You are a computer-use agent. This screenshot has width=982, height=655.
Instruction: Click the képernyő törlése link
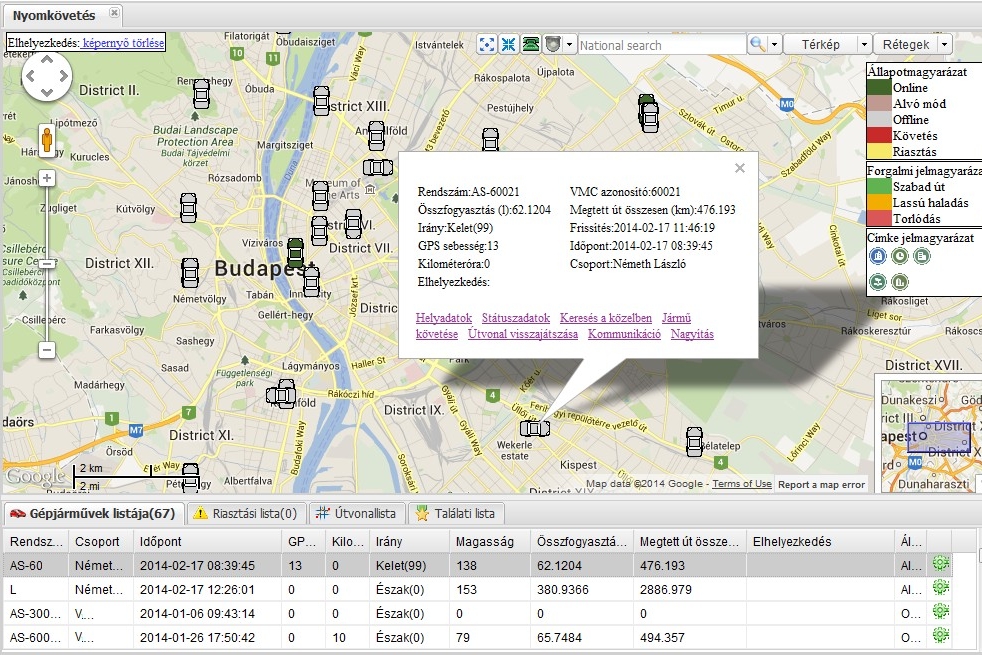pos(123,43)
